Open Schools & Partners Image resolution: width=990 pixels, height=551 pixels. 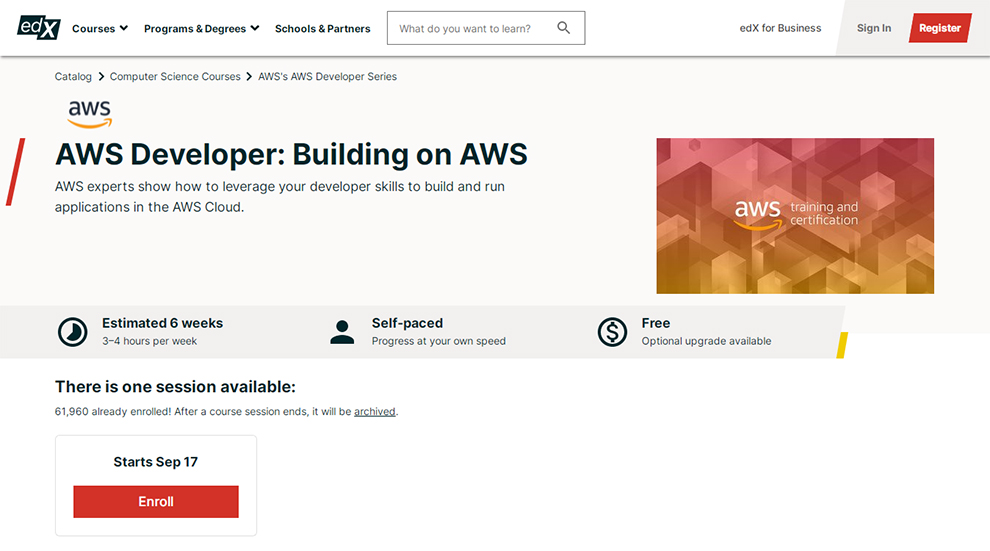click(323, 28)
